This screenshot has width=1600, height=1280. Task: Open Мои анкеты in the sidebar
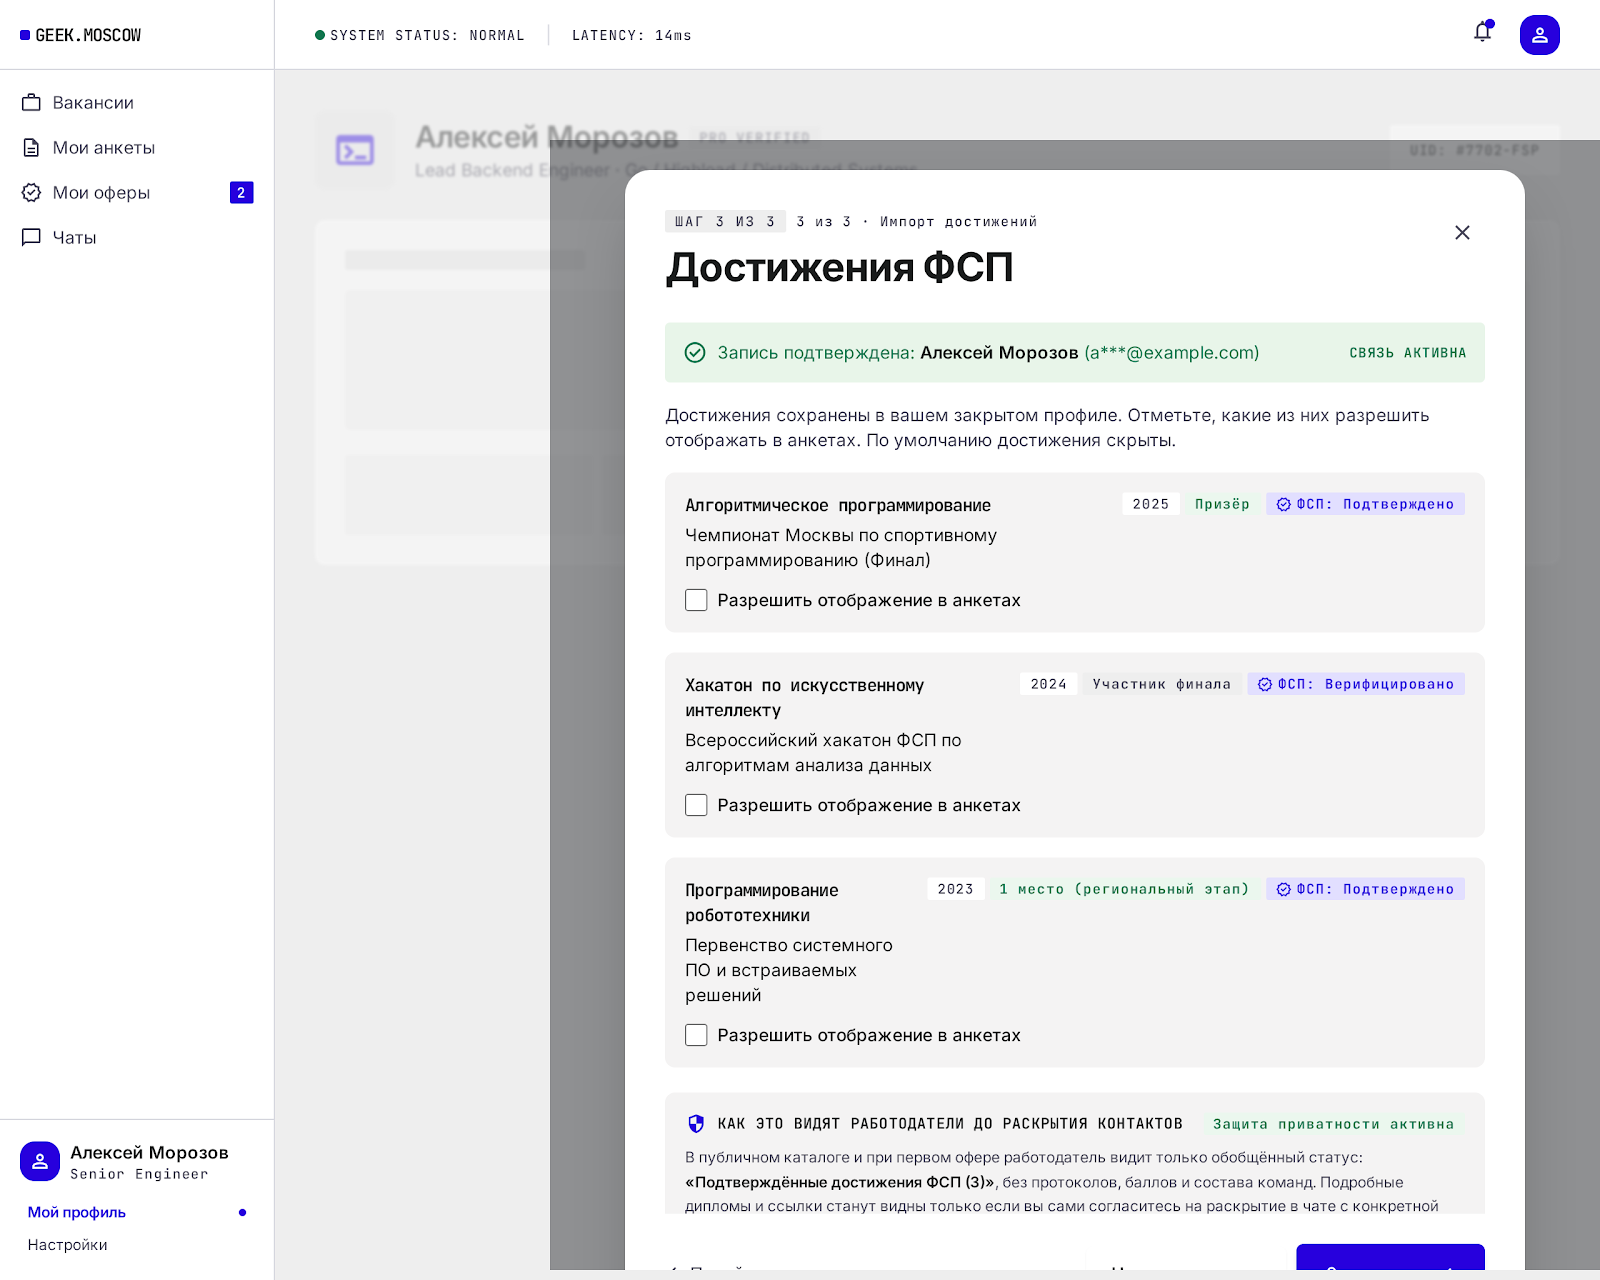tap(137, 147)
